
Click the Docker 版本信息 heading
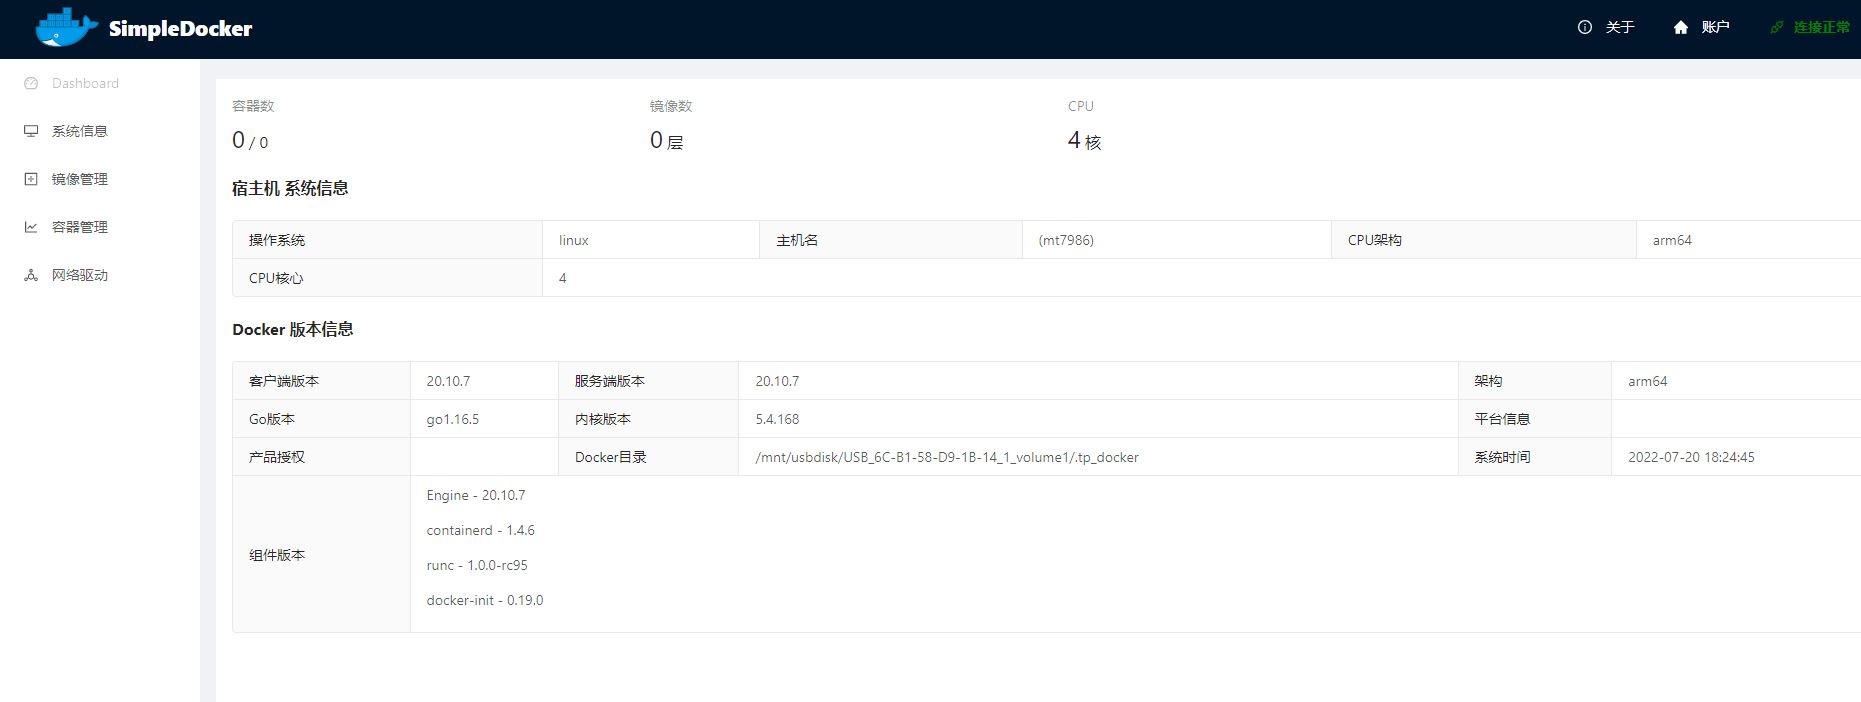coord(293,329)
